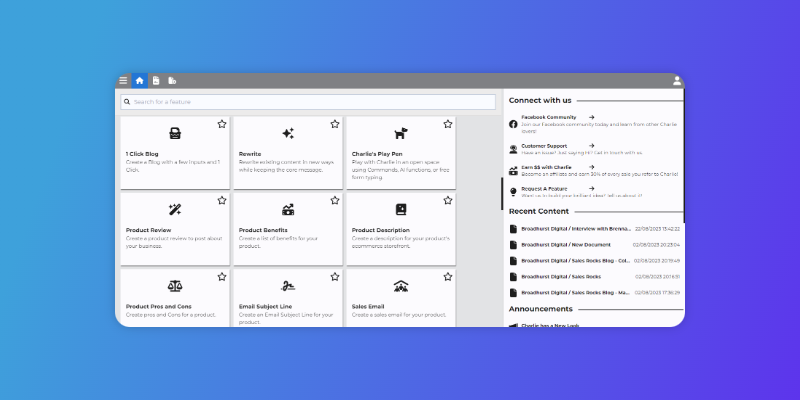
Task: Favorite the Rewrite card
Action: coord(335,124)
